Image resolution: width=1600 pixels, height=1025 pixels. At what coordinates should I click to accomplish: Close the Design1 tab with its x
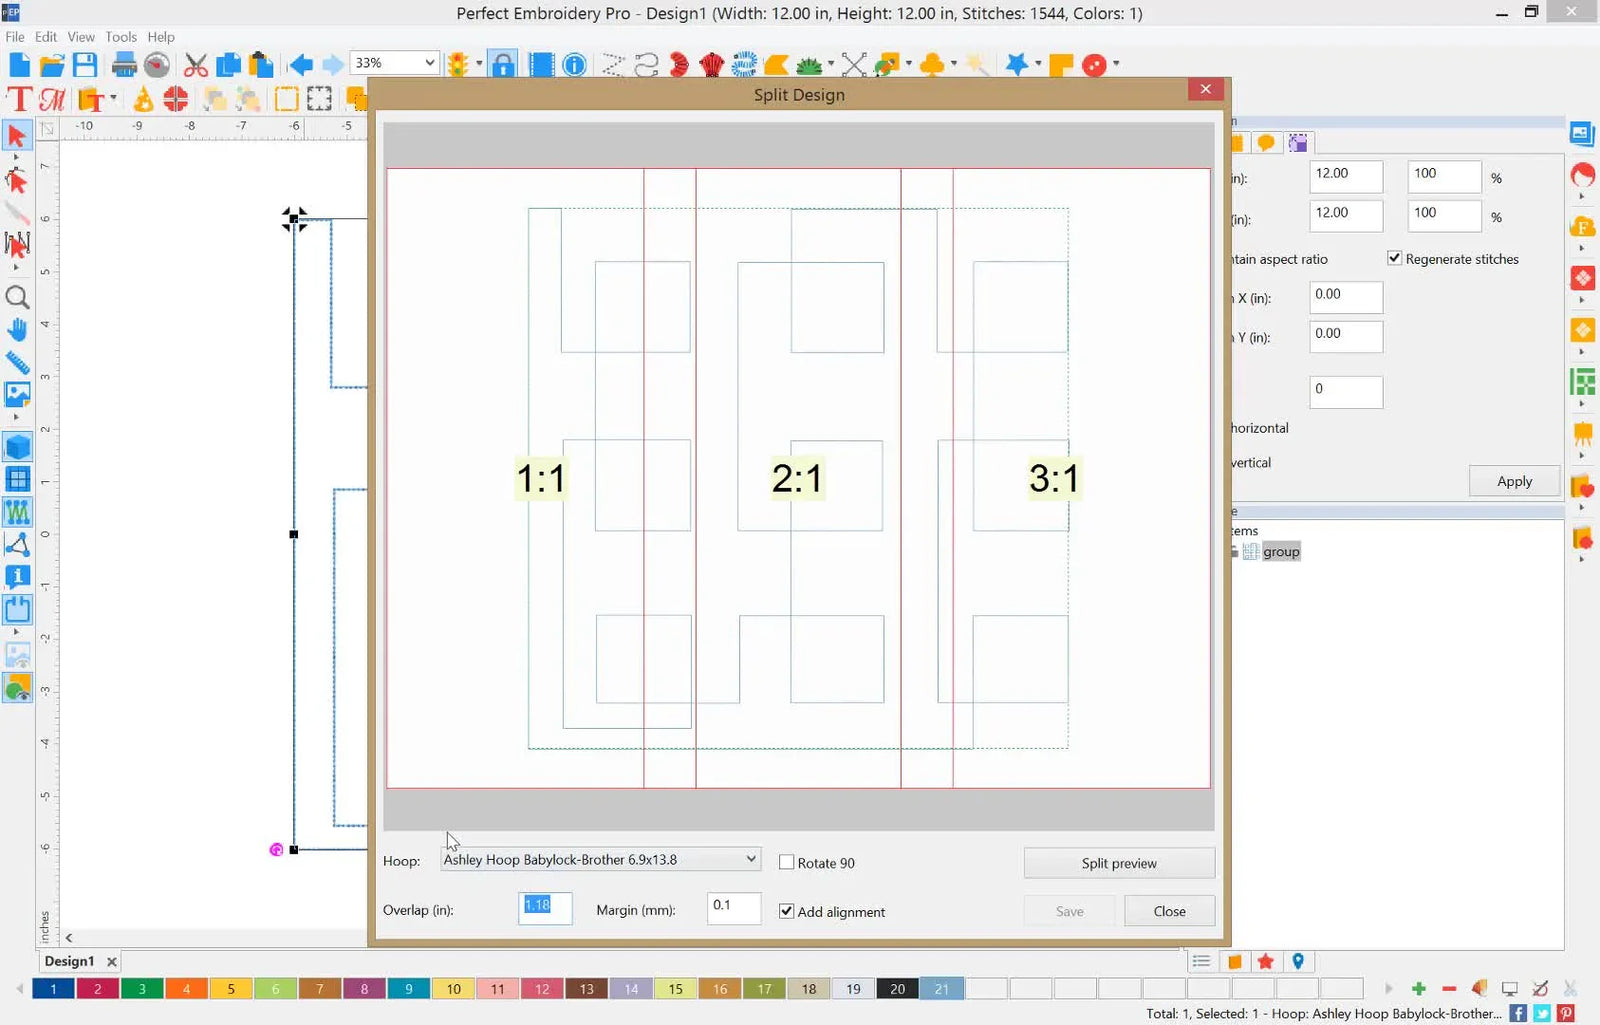point(112,962)
